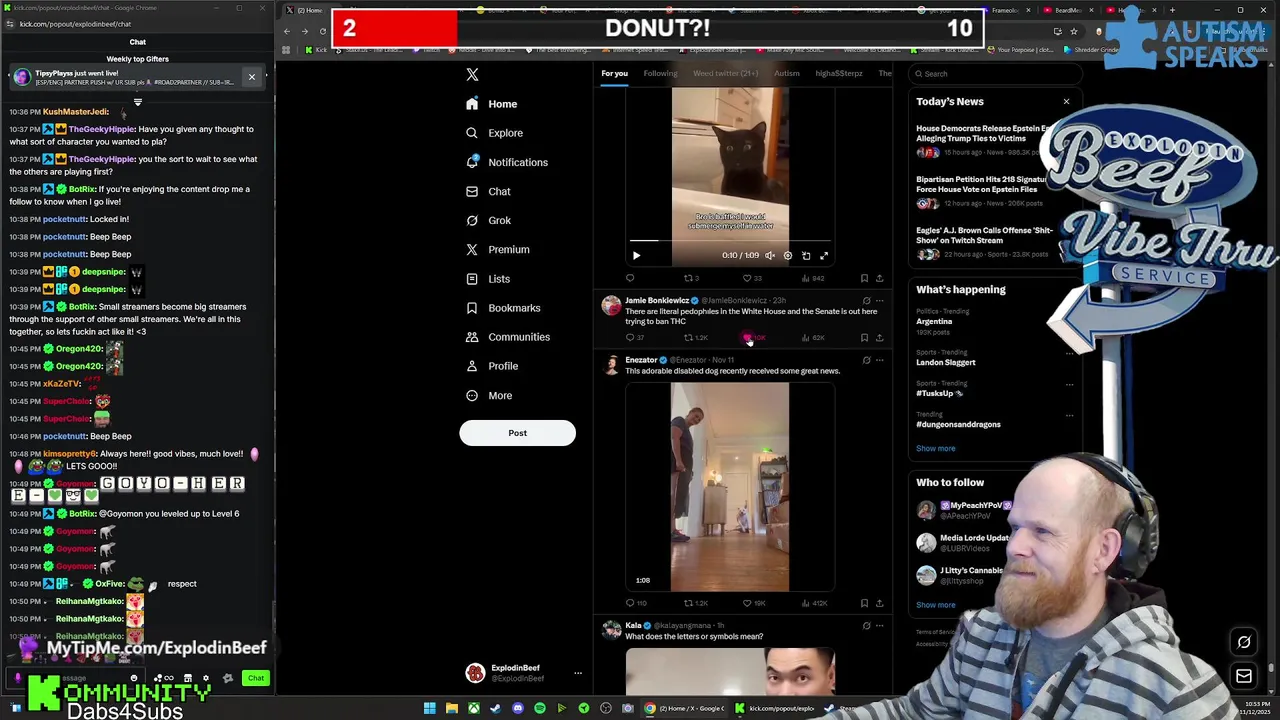
Task: Open Grok floating button at bottom right
Action: click(x=1244, y=643)
